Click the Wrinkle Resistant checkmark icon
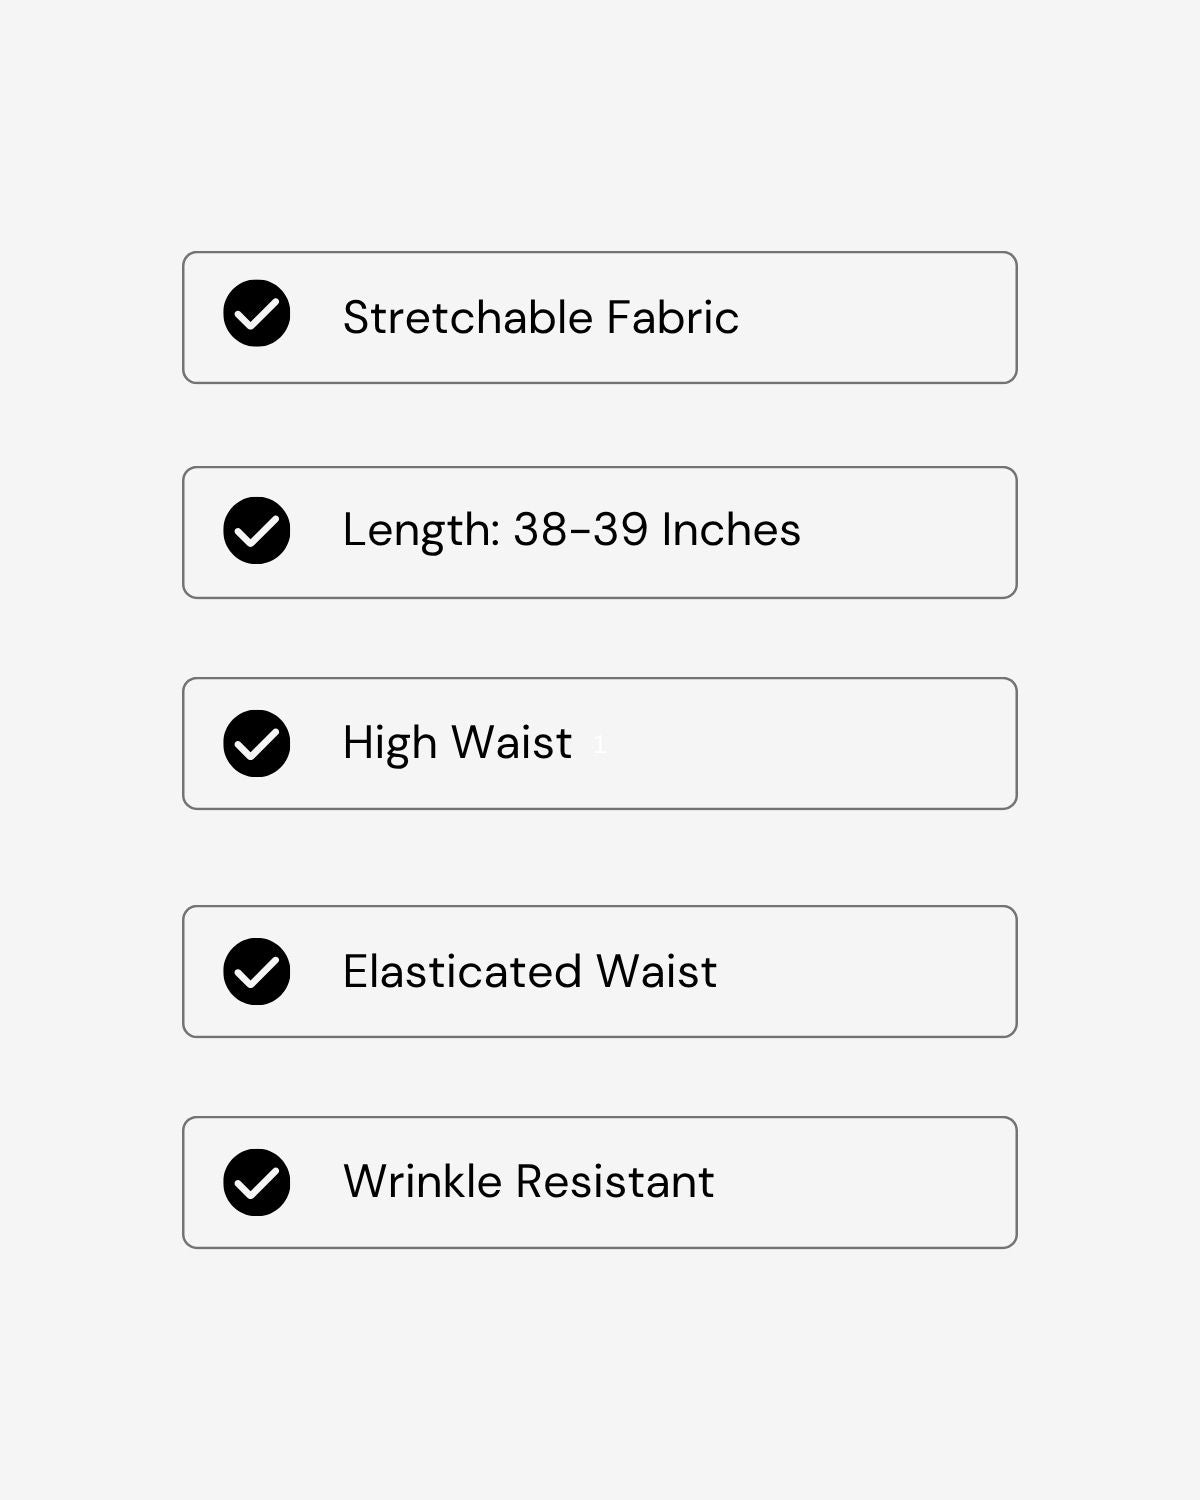 point(257,1182)
